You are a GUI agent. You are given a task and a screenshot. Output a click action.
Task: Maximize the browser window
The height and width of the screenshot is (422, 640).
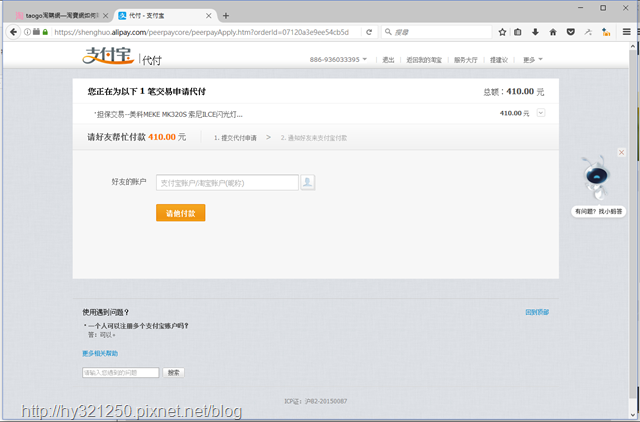[603, 7]
